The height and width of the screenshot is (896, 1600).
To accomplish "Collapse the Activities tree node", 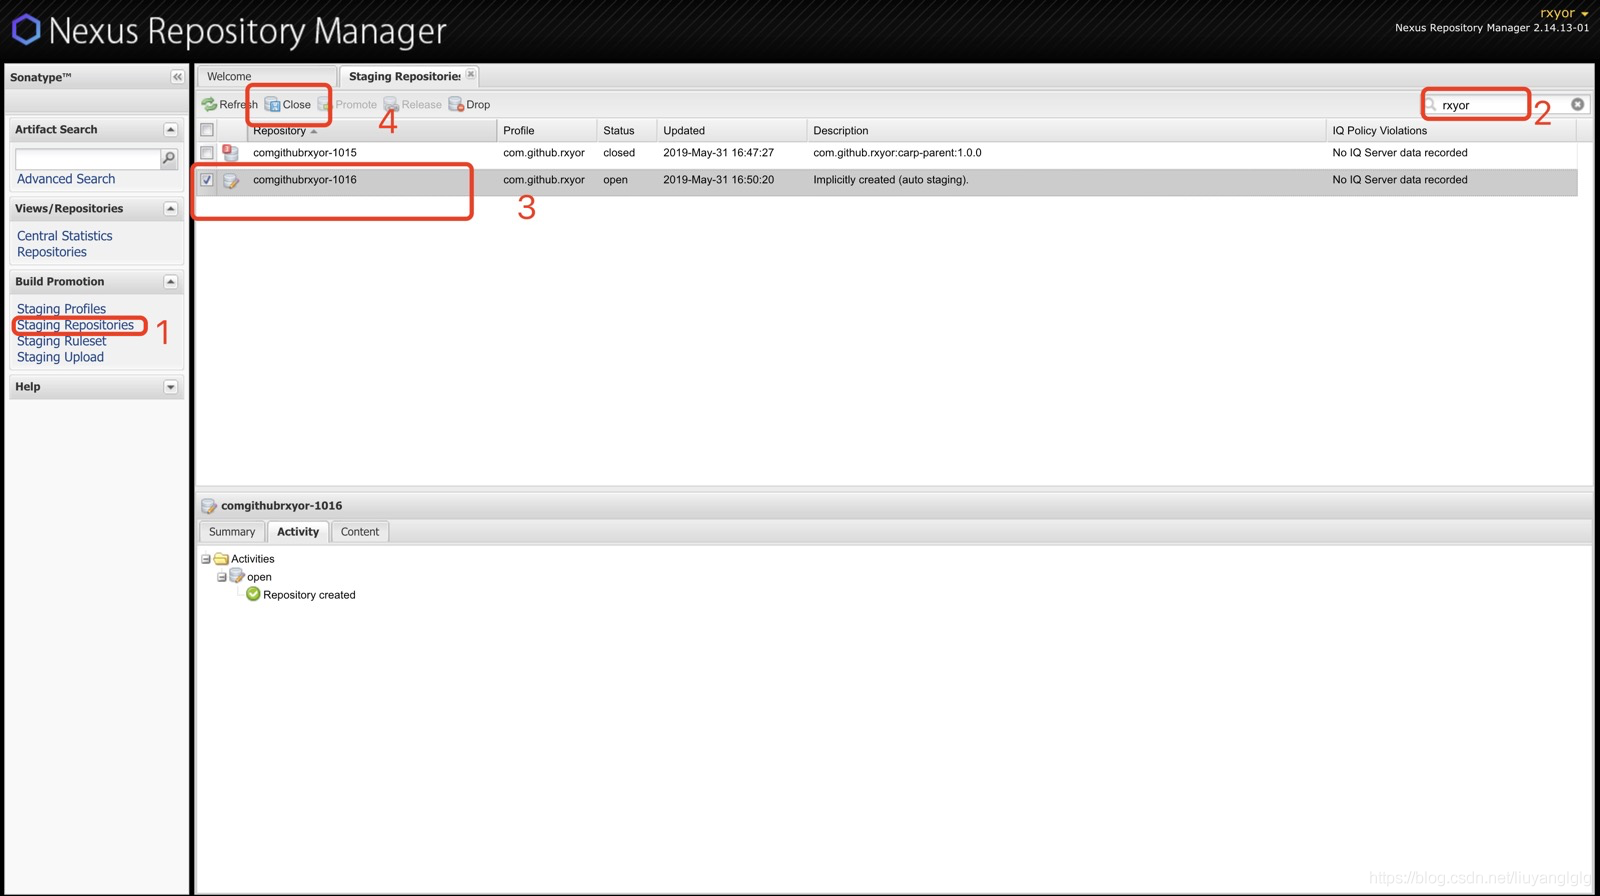I will pyautogui.click(x=206, y=559).
